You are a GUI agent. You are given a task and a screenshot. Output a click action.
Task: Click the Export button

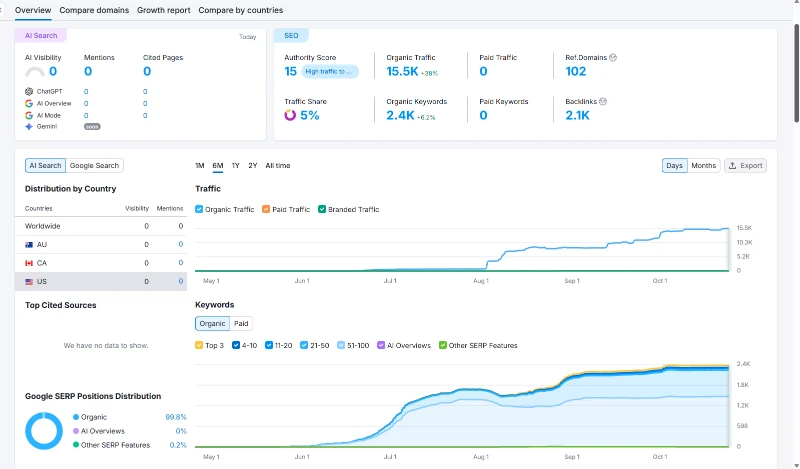click(745, 165)
